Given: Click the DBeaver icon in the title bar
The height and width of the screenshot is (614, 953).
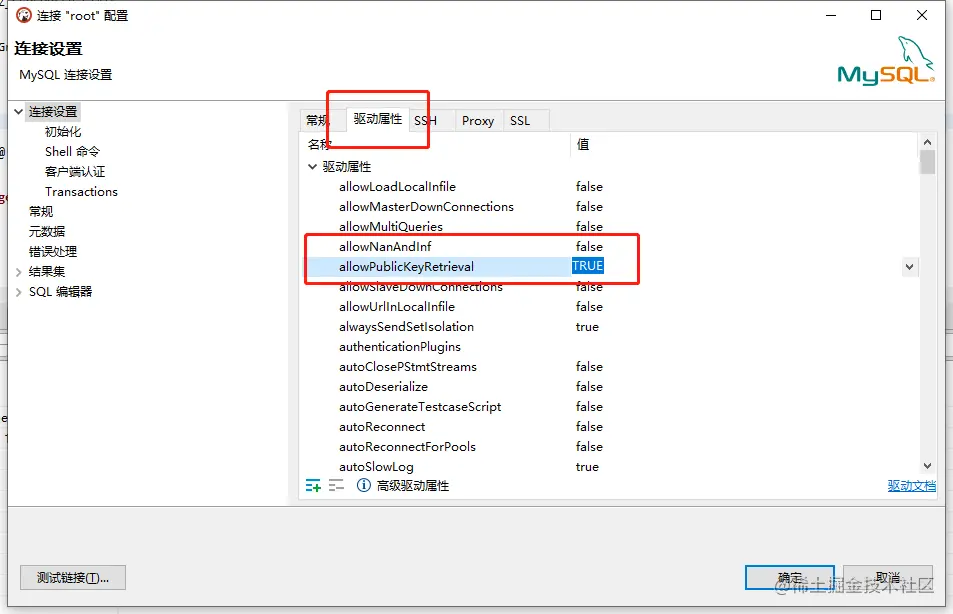Looking at the screenshot, I should (x=24, y=15).
